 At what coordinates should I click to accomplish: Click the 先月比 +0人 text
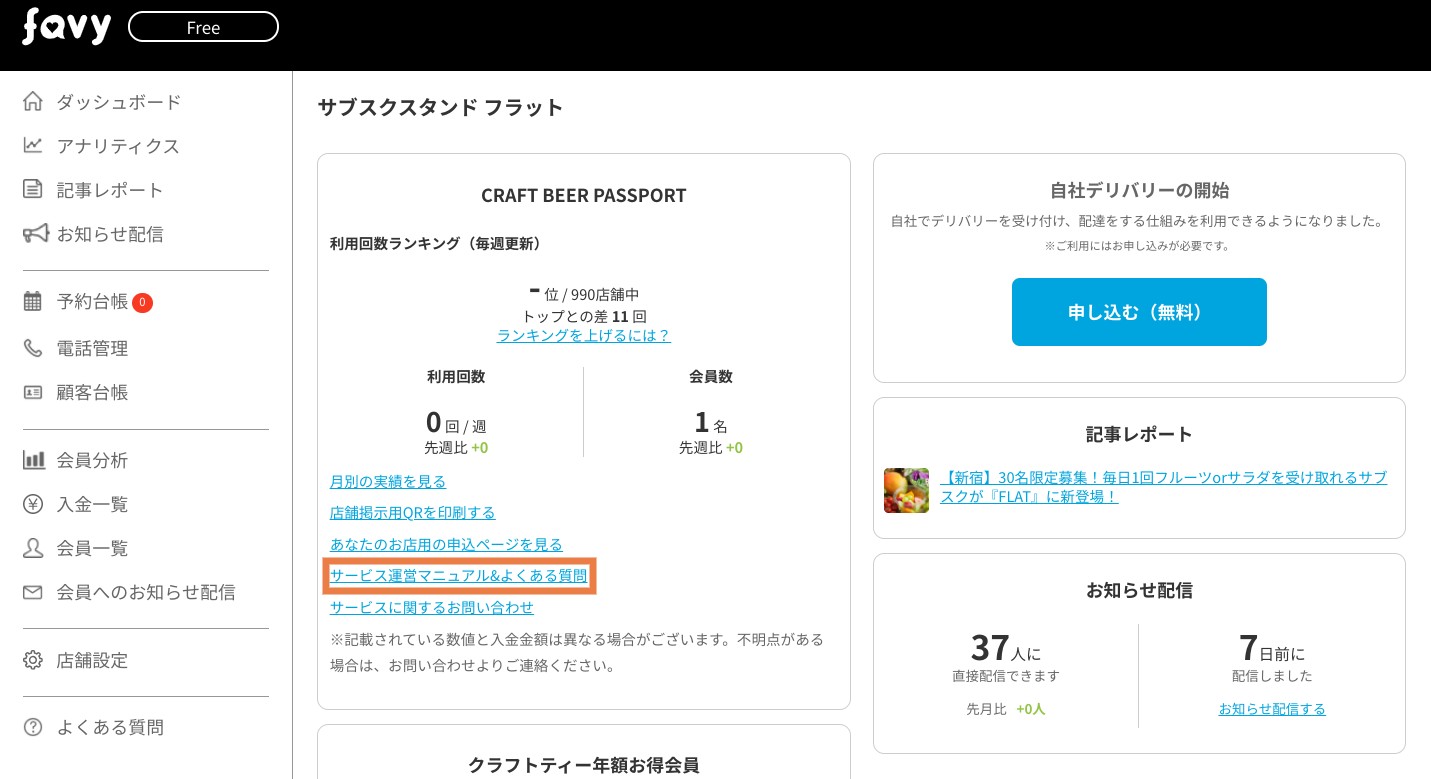point(1006,709)
